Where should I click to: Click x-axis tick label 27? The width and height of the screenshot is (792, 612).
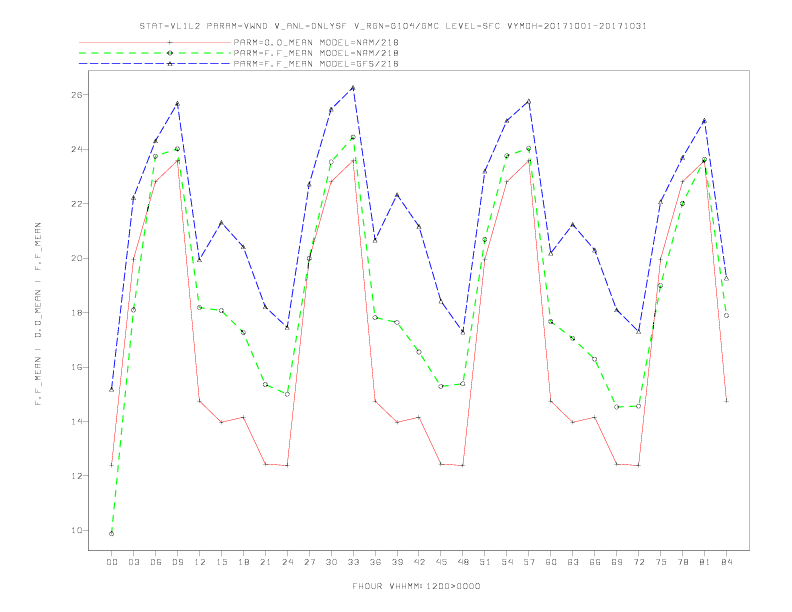coord(309,562)
